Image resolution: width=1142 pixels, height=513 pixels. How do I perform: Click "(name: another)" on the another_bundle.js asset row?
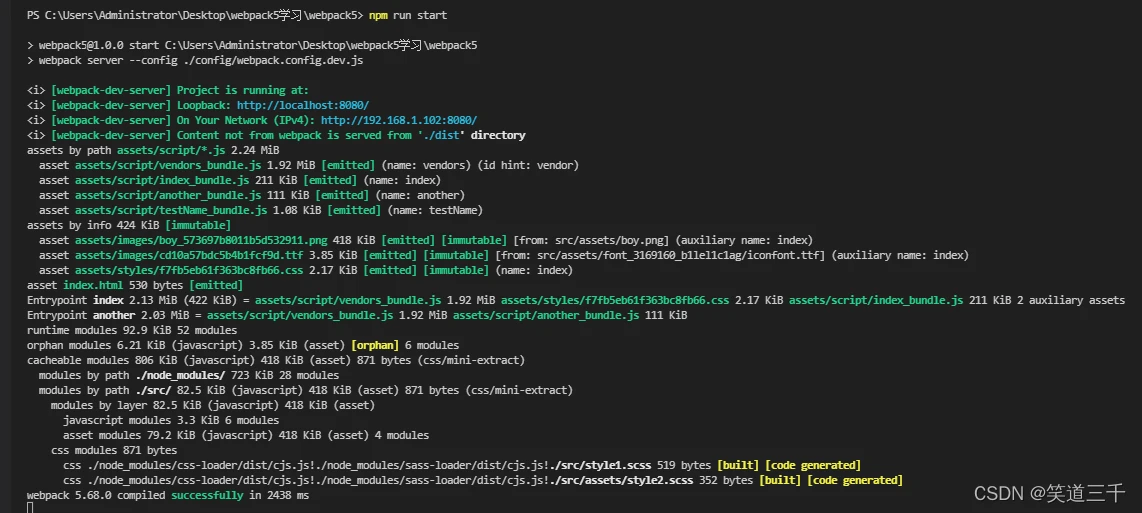click(420, 195)
